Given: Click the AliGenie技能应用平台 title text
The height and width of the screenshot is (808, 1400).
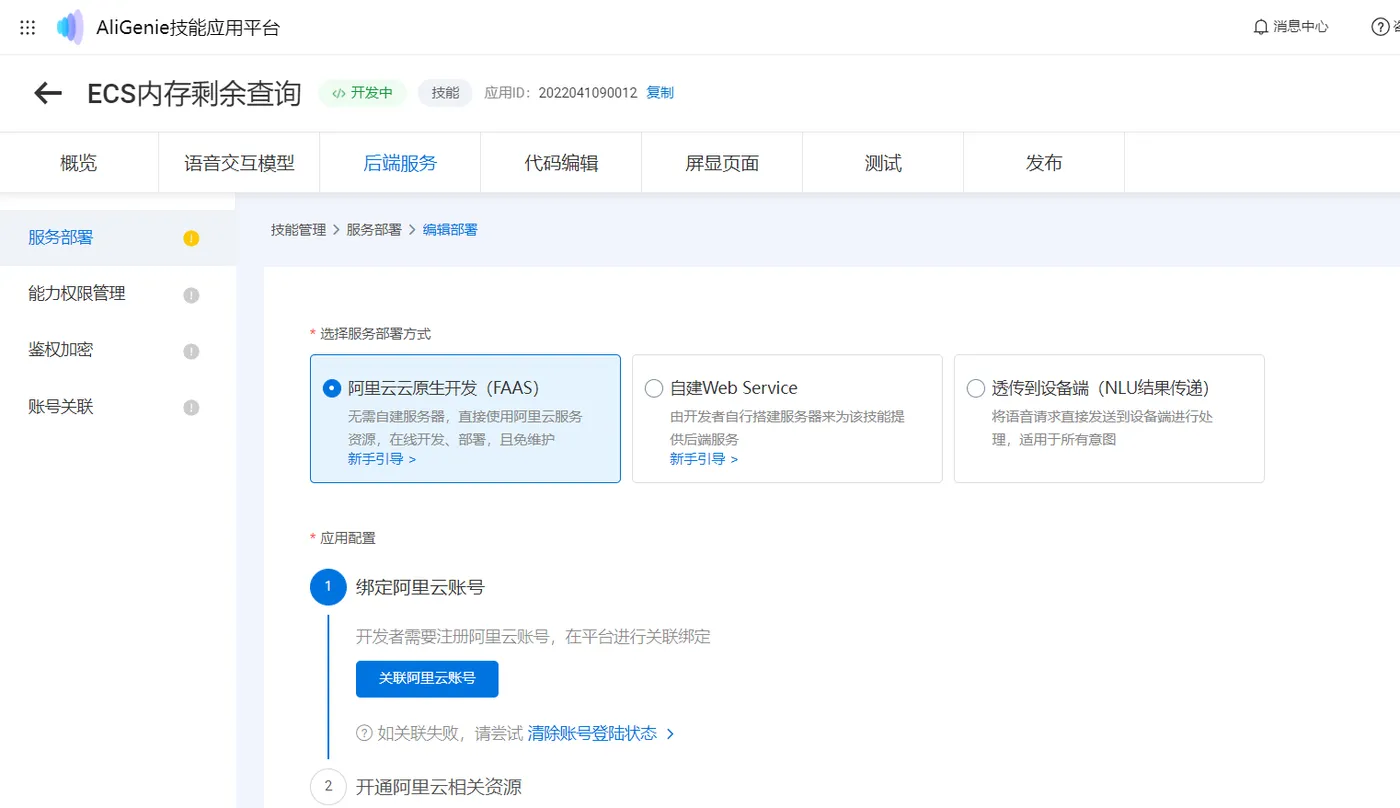Looking at the screenshot, I should [x=188, y=28].
